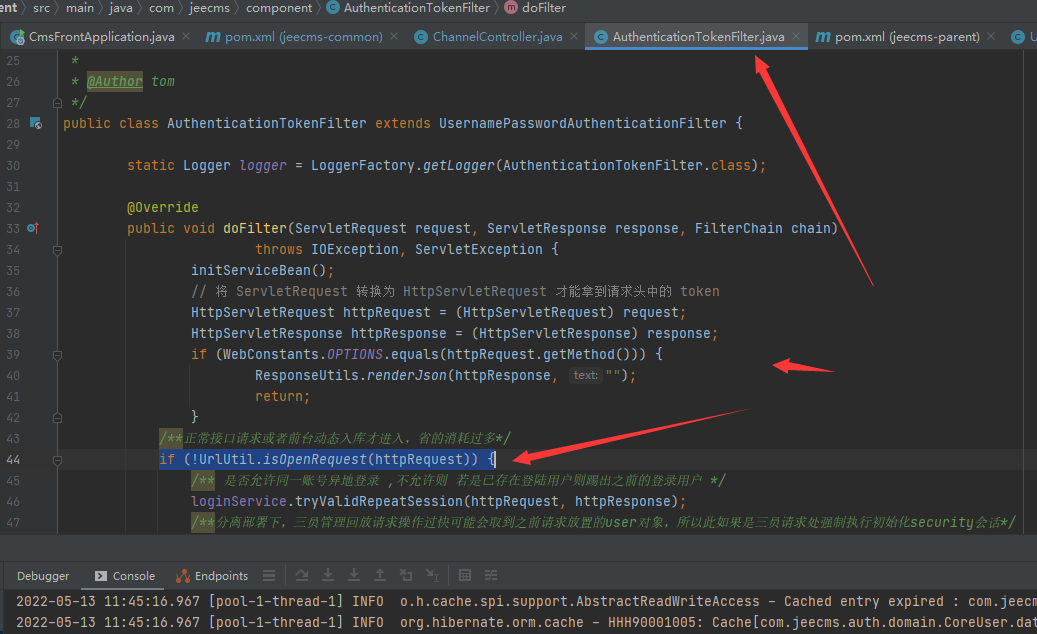Image resolution: width=1037 pixels, height=634 pixels.
Task: Collapse doFilter method fold marker at line 34
Action: 58,250
